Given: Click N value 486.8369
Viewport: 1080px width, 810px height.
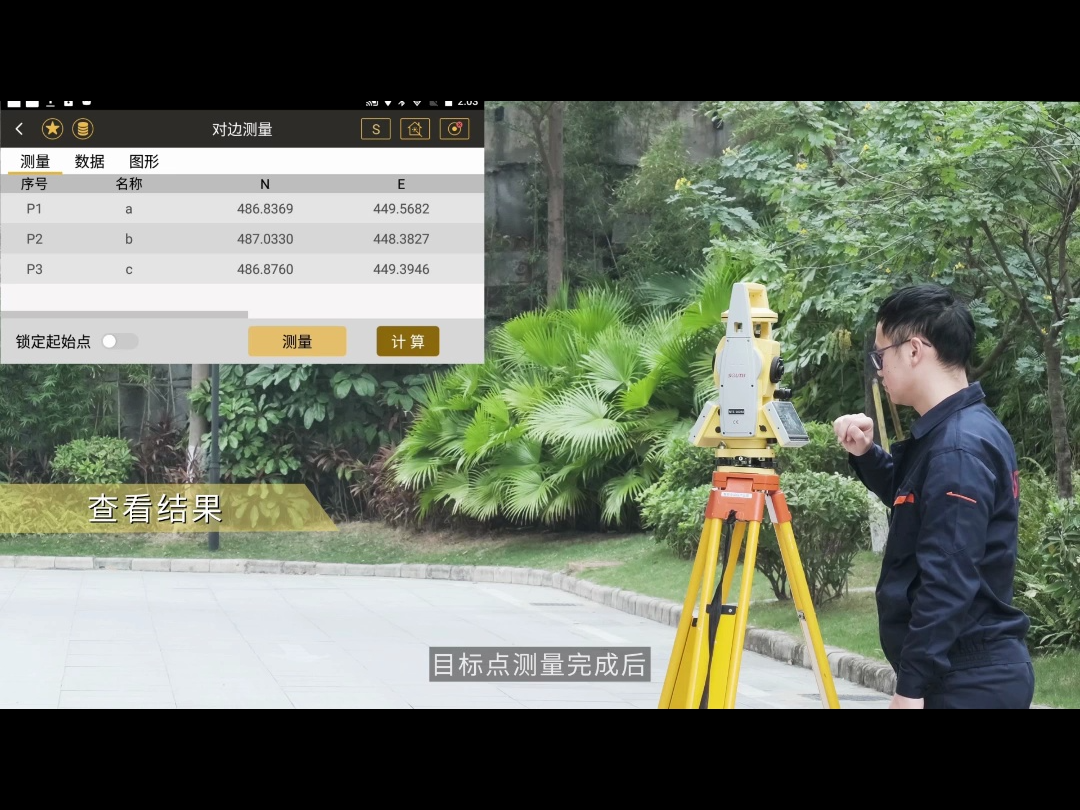Looking at the screenshot, I should pyautogui.click(x=265, y=209).
